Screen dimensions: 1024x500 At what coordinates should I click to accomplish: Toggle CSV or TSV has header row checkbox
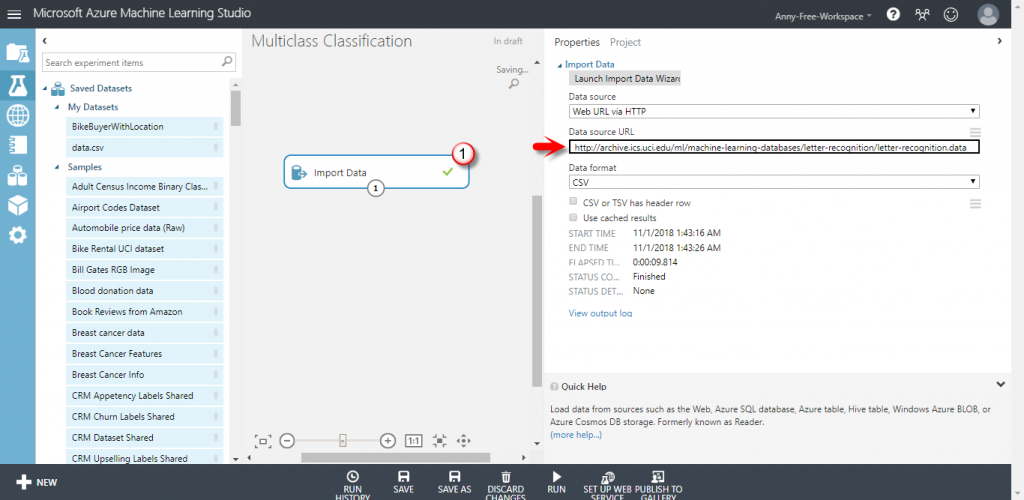pos(573,202)
